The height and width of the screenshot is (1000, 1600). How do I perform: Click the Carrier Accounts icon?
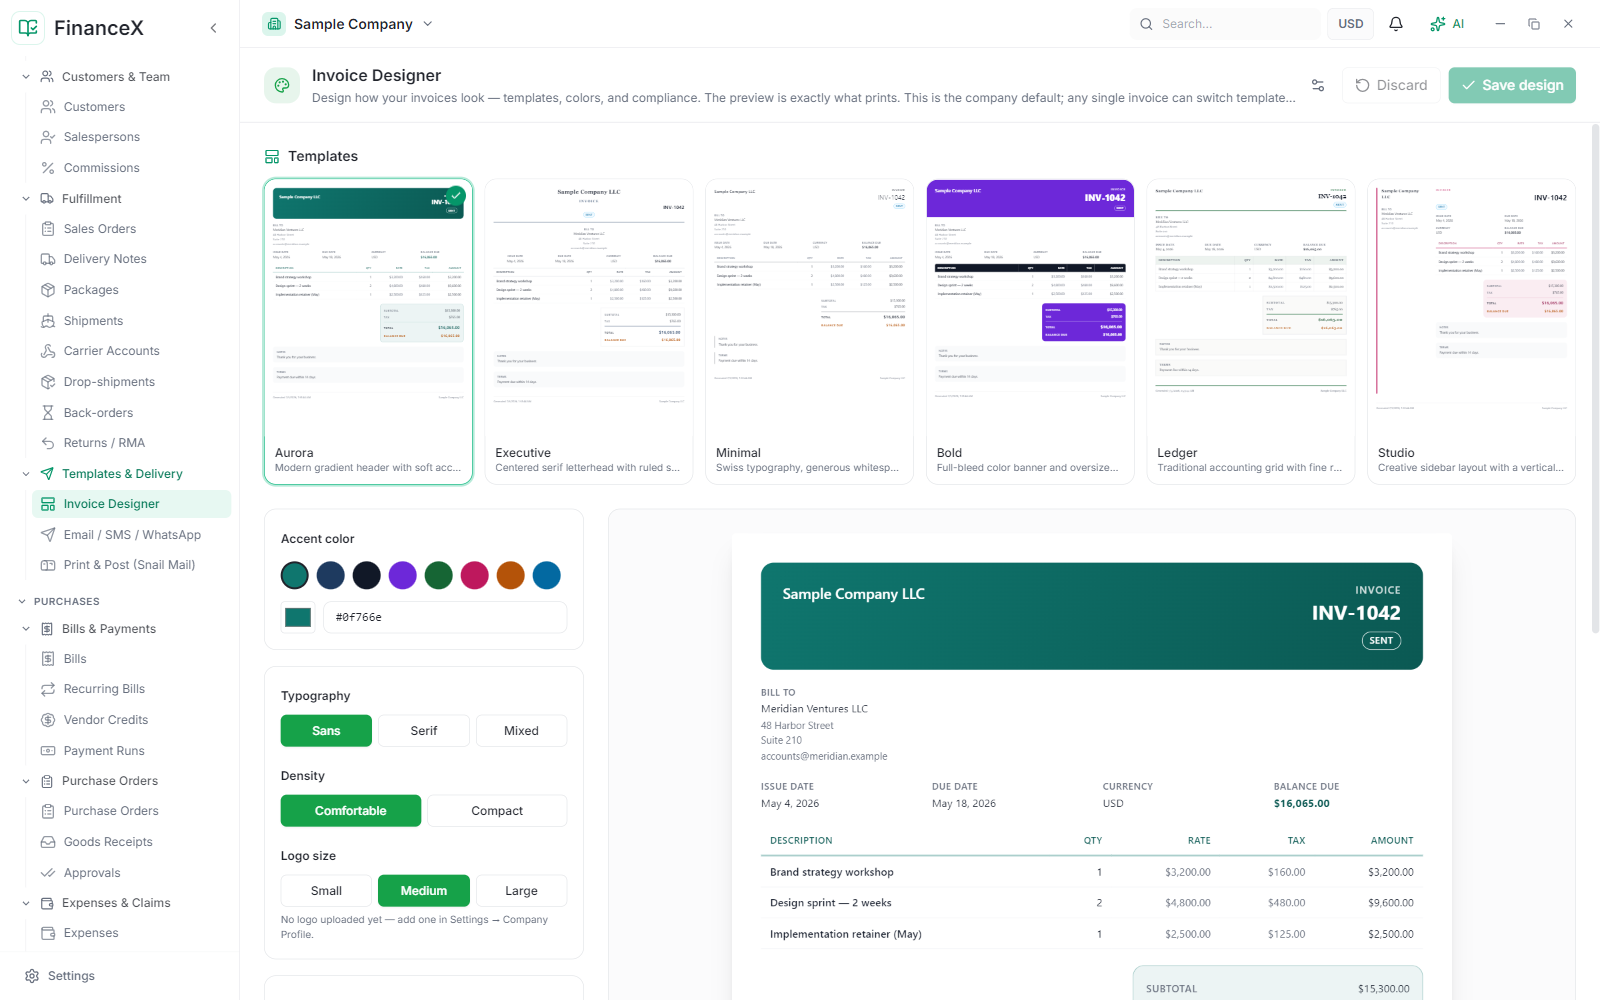click(x=48, y=351)
